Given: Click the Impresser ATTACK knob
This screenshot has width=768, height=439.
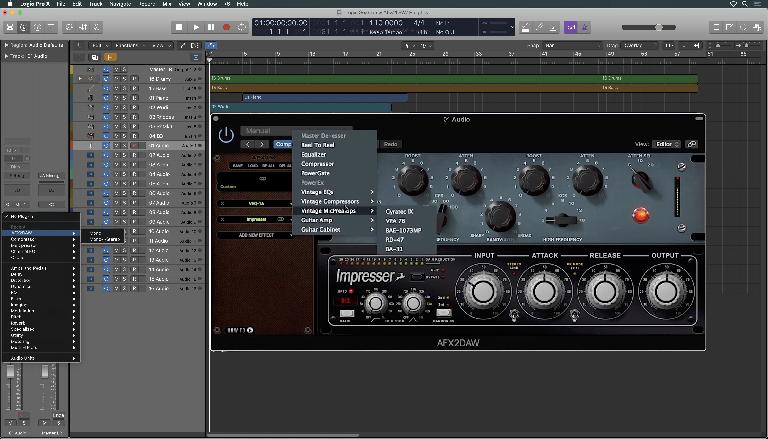Looking at the screenshot, I should click(x=544, y=291).
